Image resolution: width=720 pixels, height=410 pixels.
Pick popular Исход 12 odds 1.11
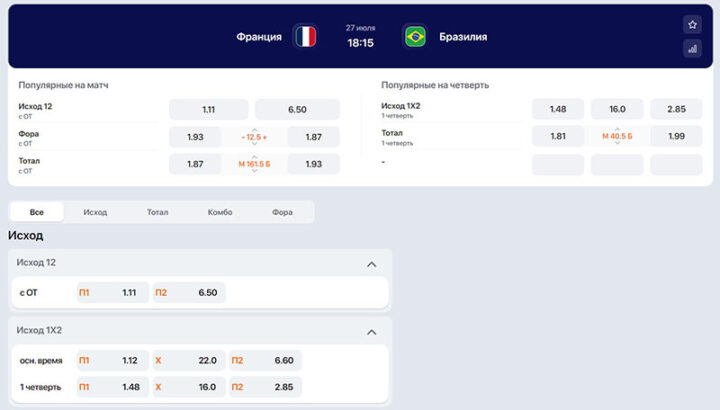click(208, 109)
